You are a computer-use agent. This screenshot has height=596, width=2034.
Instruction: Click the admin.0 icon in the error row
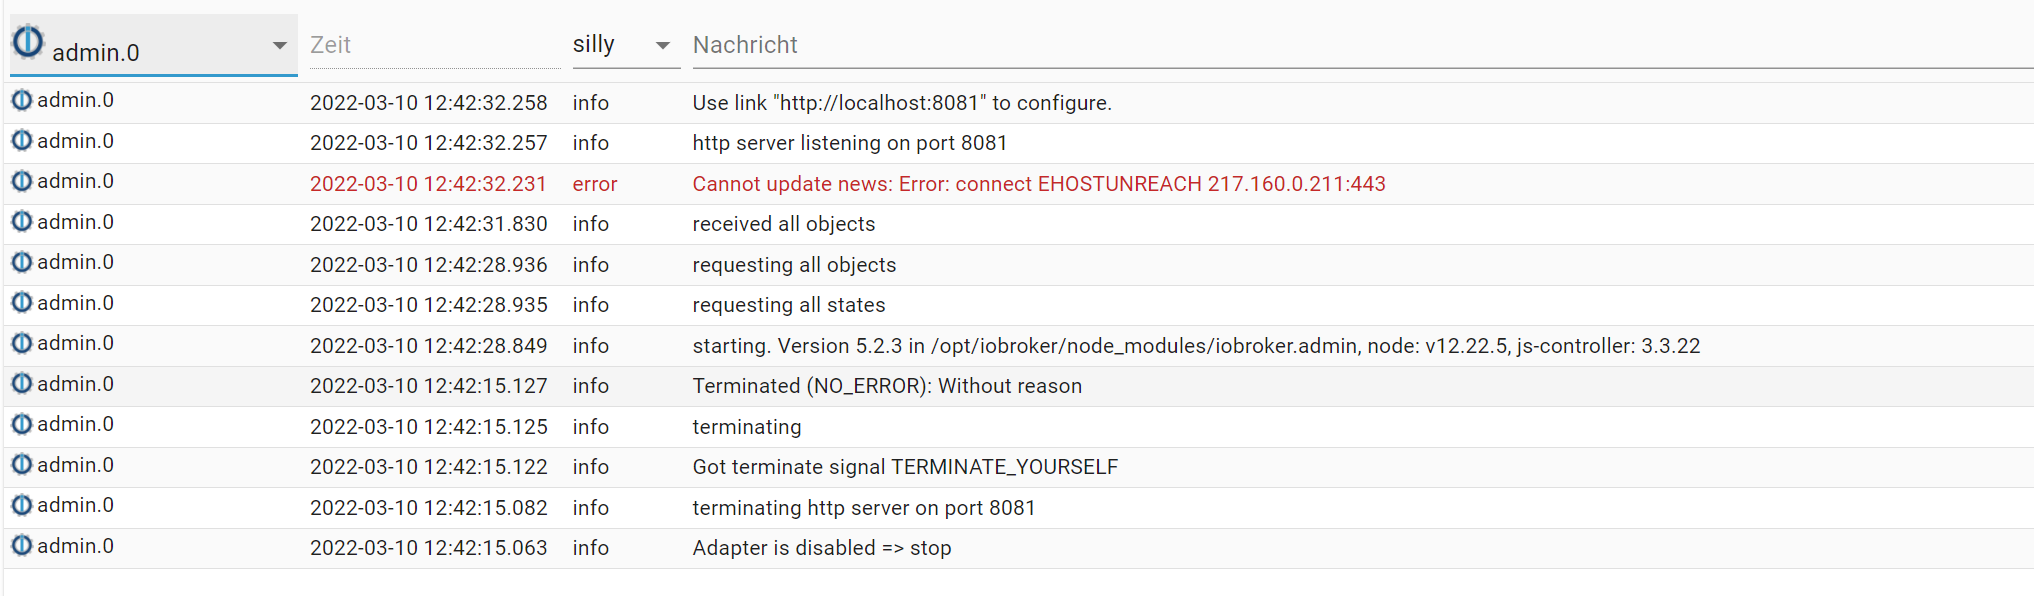coord(22,181)
